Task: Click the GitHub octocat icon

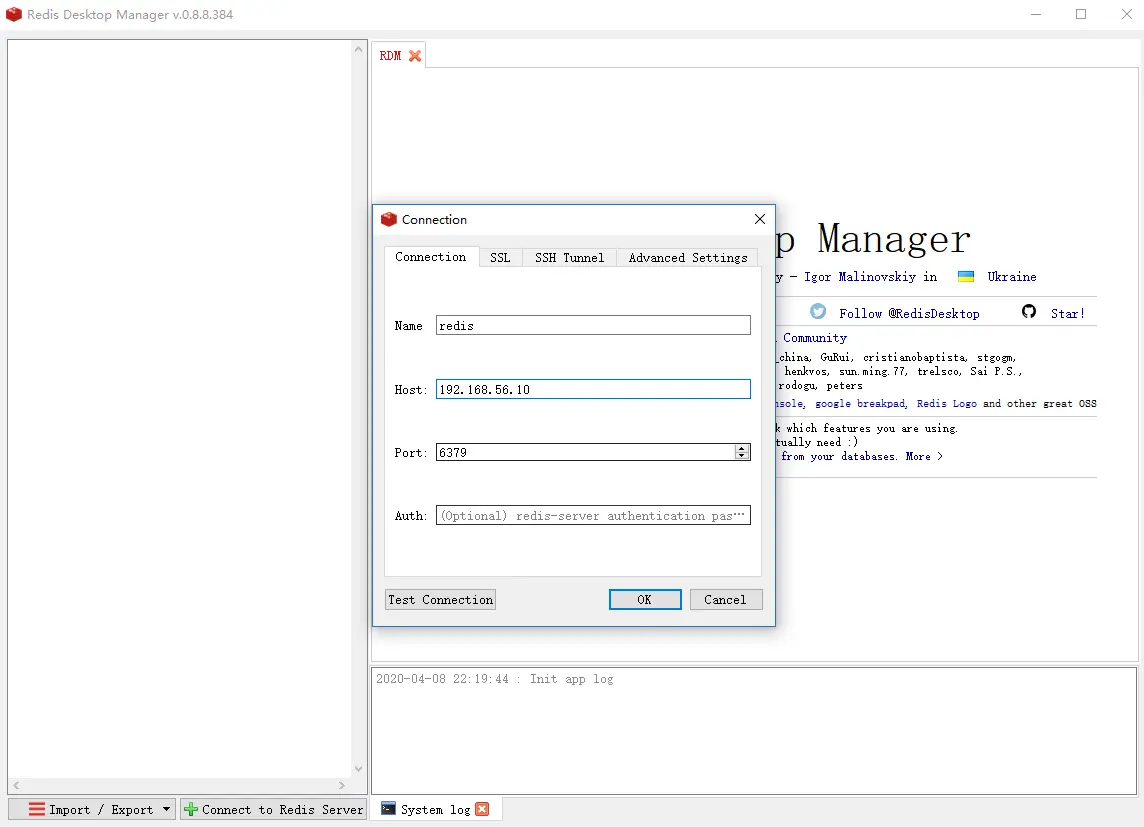Action: [x=1029, y=311]
